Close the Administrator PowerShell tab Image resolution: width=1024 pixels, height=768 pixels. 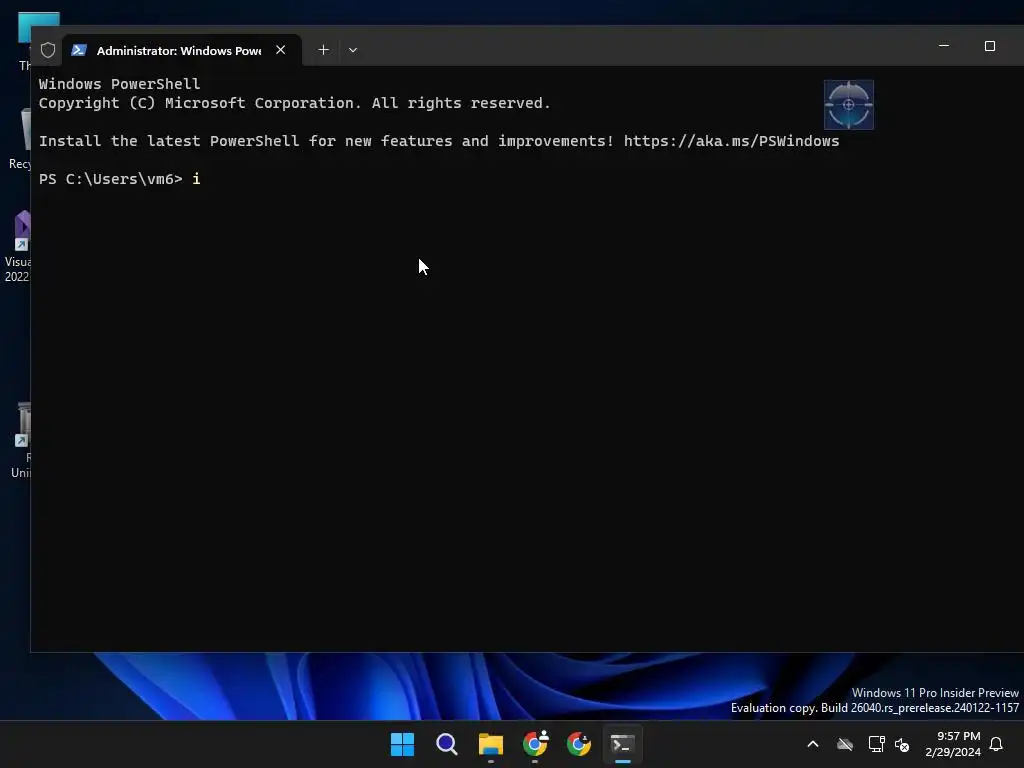point(281,50)
